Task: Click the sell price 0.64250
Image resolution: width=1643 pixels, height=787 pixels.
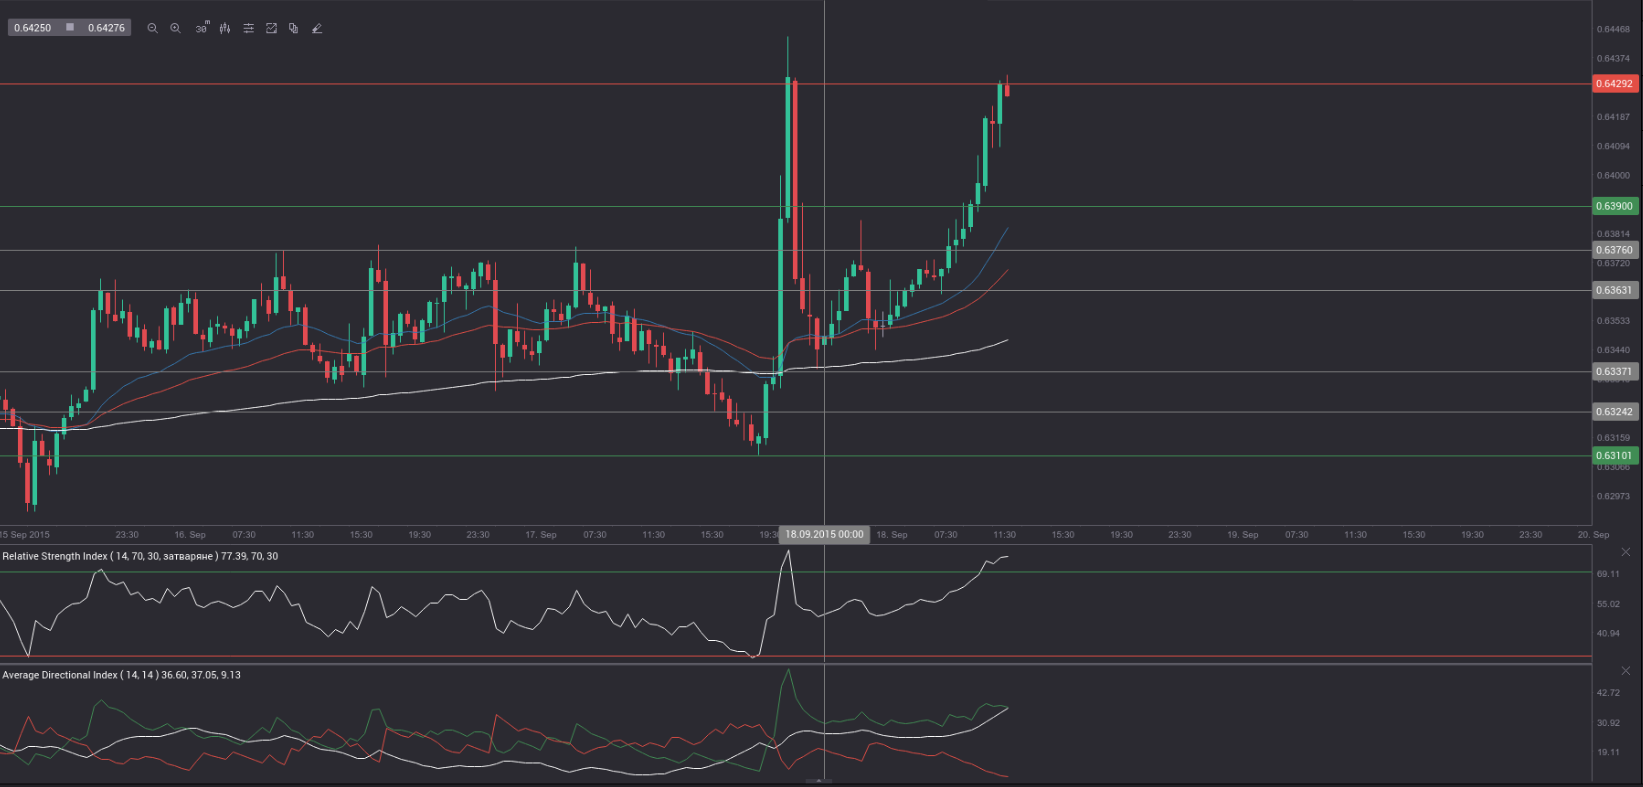Action: [33, 28]
